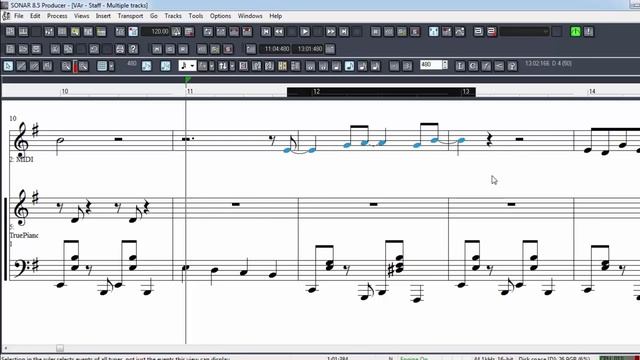The width and height of the screenshot is (640, 360).
Task: Open the Views menu
Action: point(82,16)
